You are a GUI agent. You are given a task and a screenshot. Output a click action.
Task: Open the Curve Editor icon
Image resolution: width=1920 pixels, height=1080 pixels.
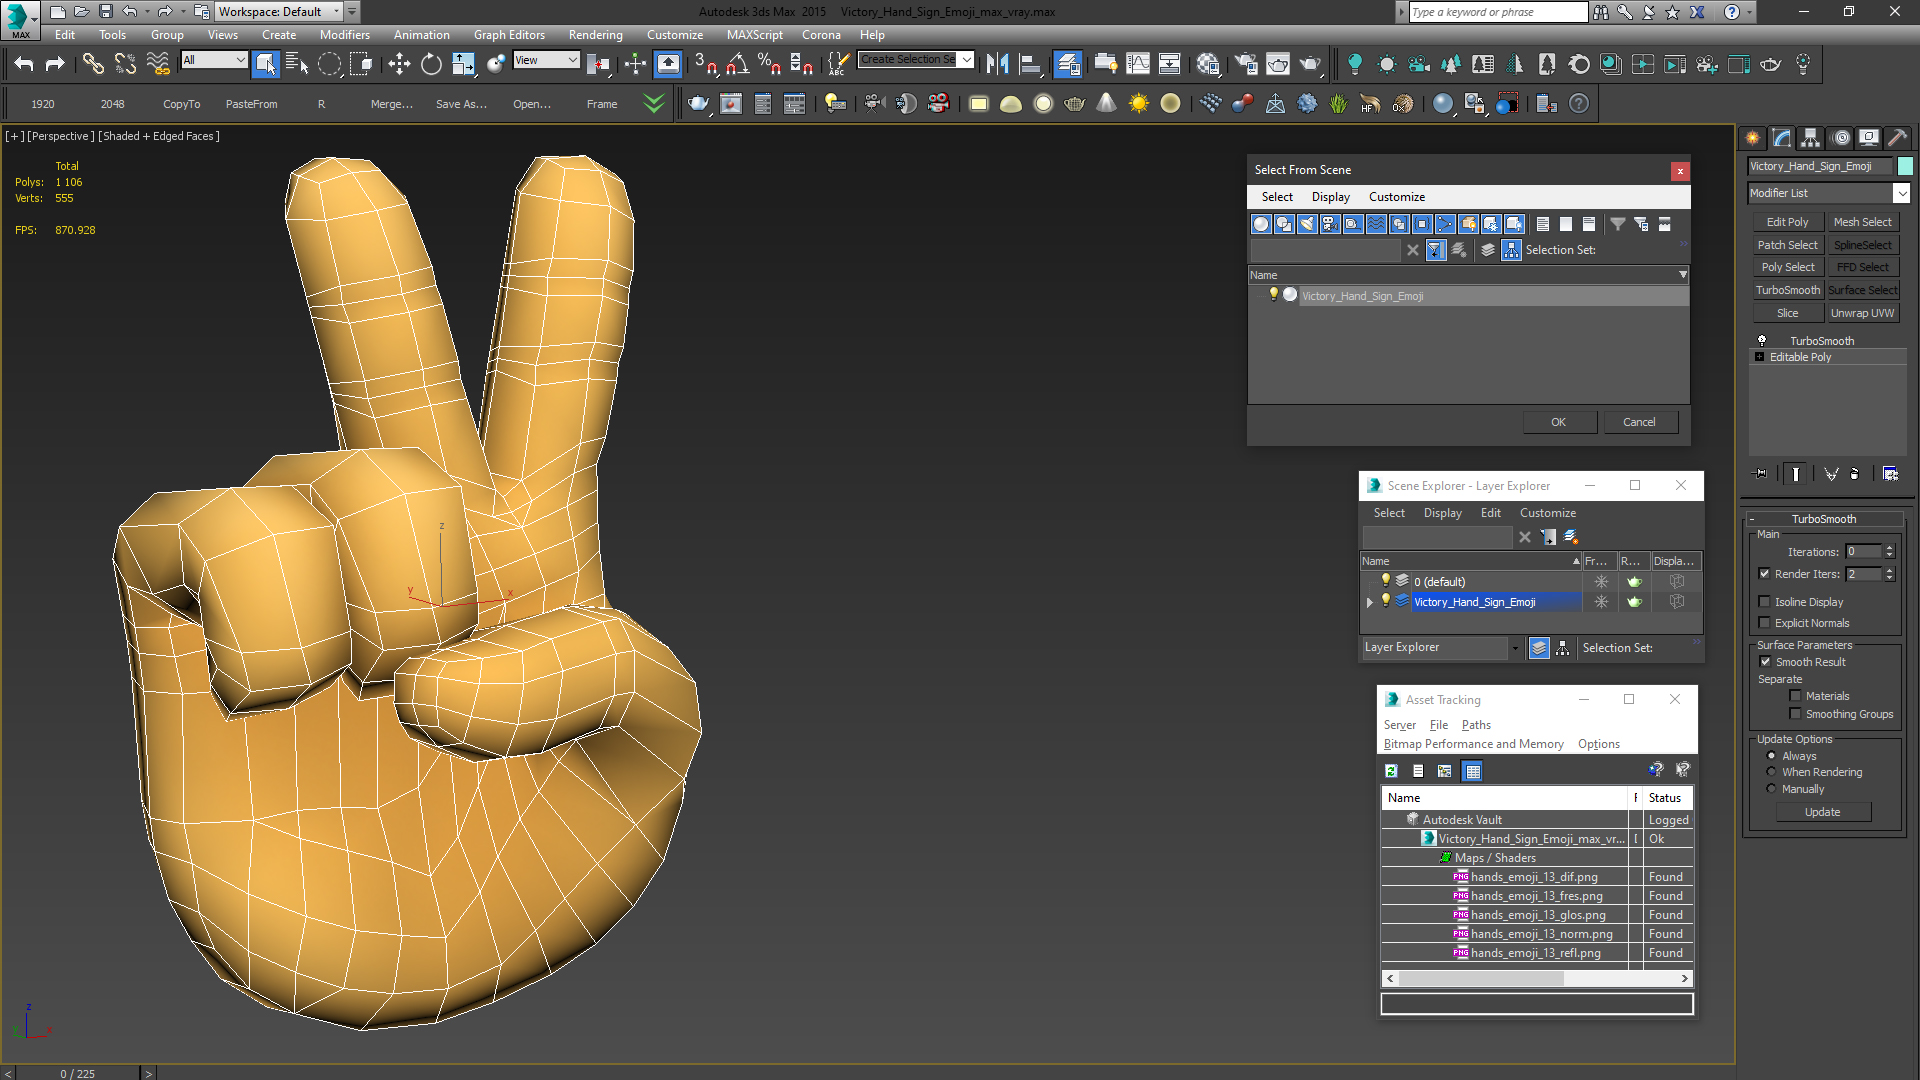1138,64
